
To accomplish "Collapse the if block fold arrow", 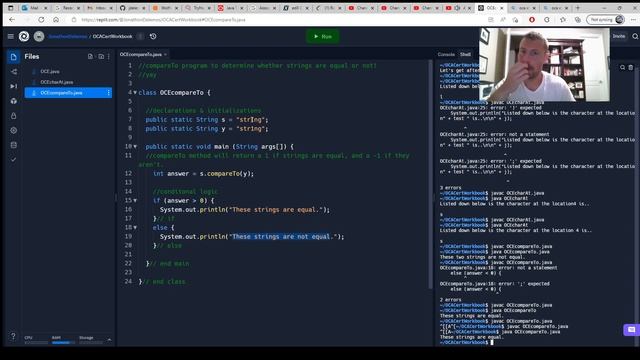I will coord(135,200).
